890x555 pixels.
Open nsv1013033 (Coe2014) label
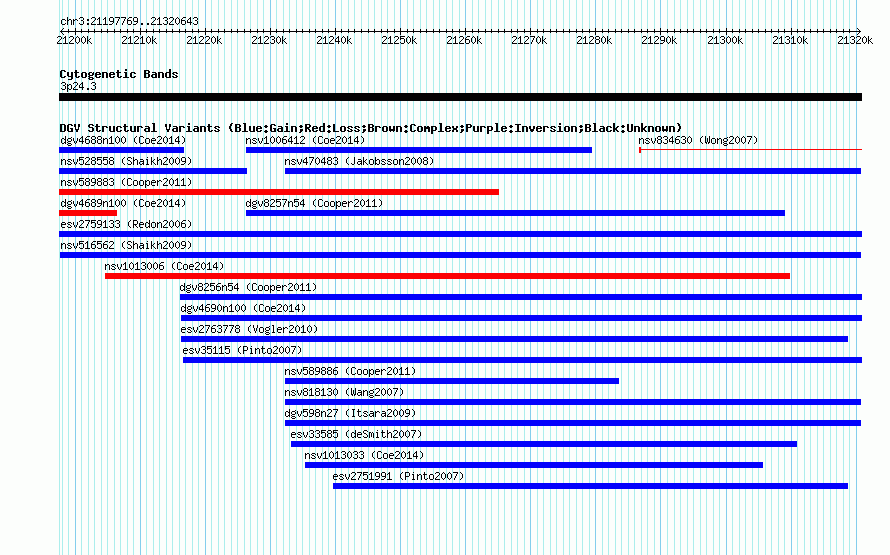coord(364,455)
